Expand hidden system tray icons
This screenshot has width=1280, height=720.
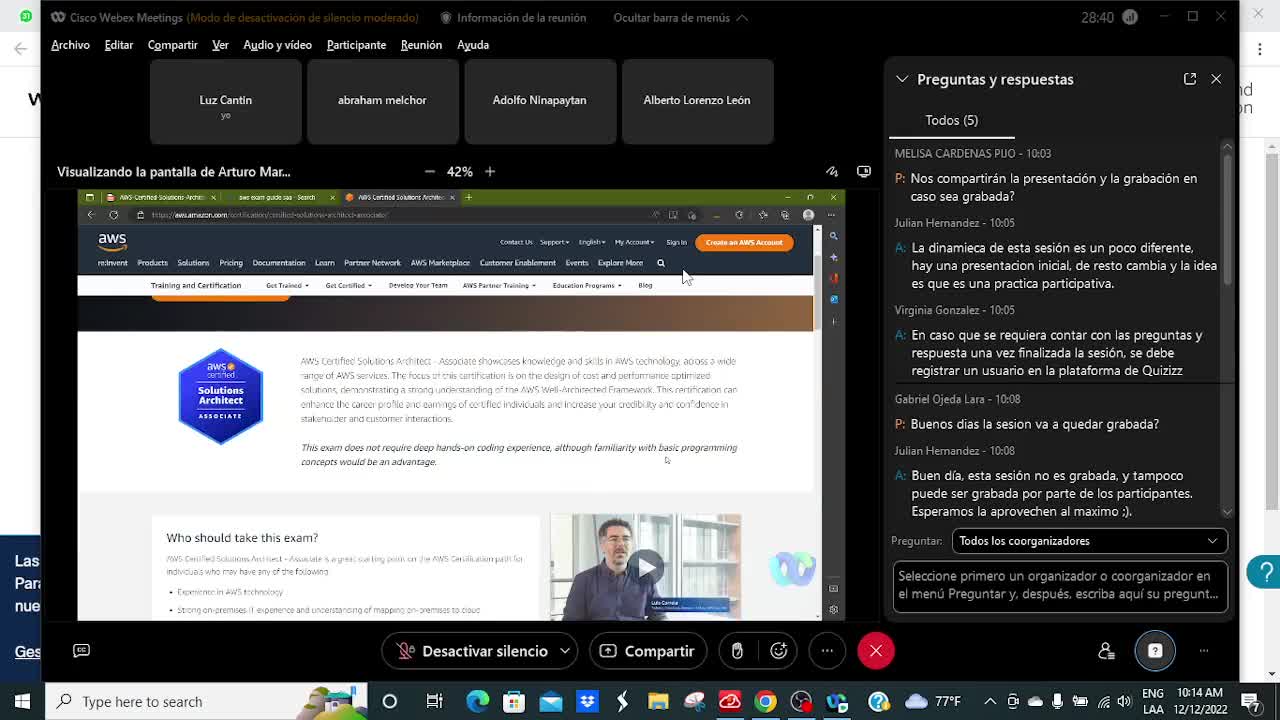point(990,701)
